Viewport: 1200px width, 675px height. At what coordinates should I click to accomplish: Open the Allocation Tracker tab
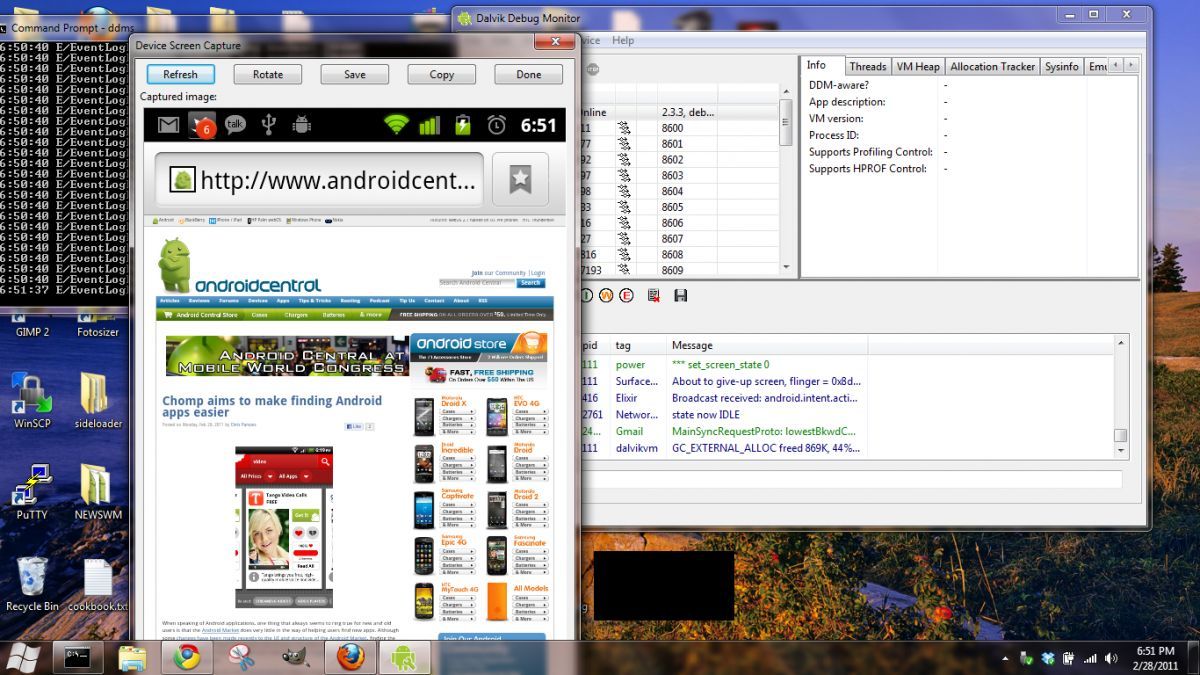[992, 66]
